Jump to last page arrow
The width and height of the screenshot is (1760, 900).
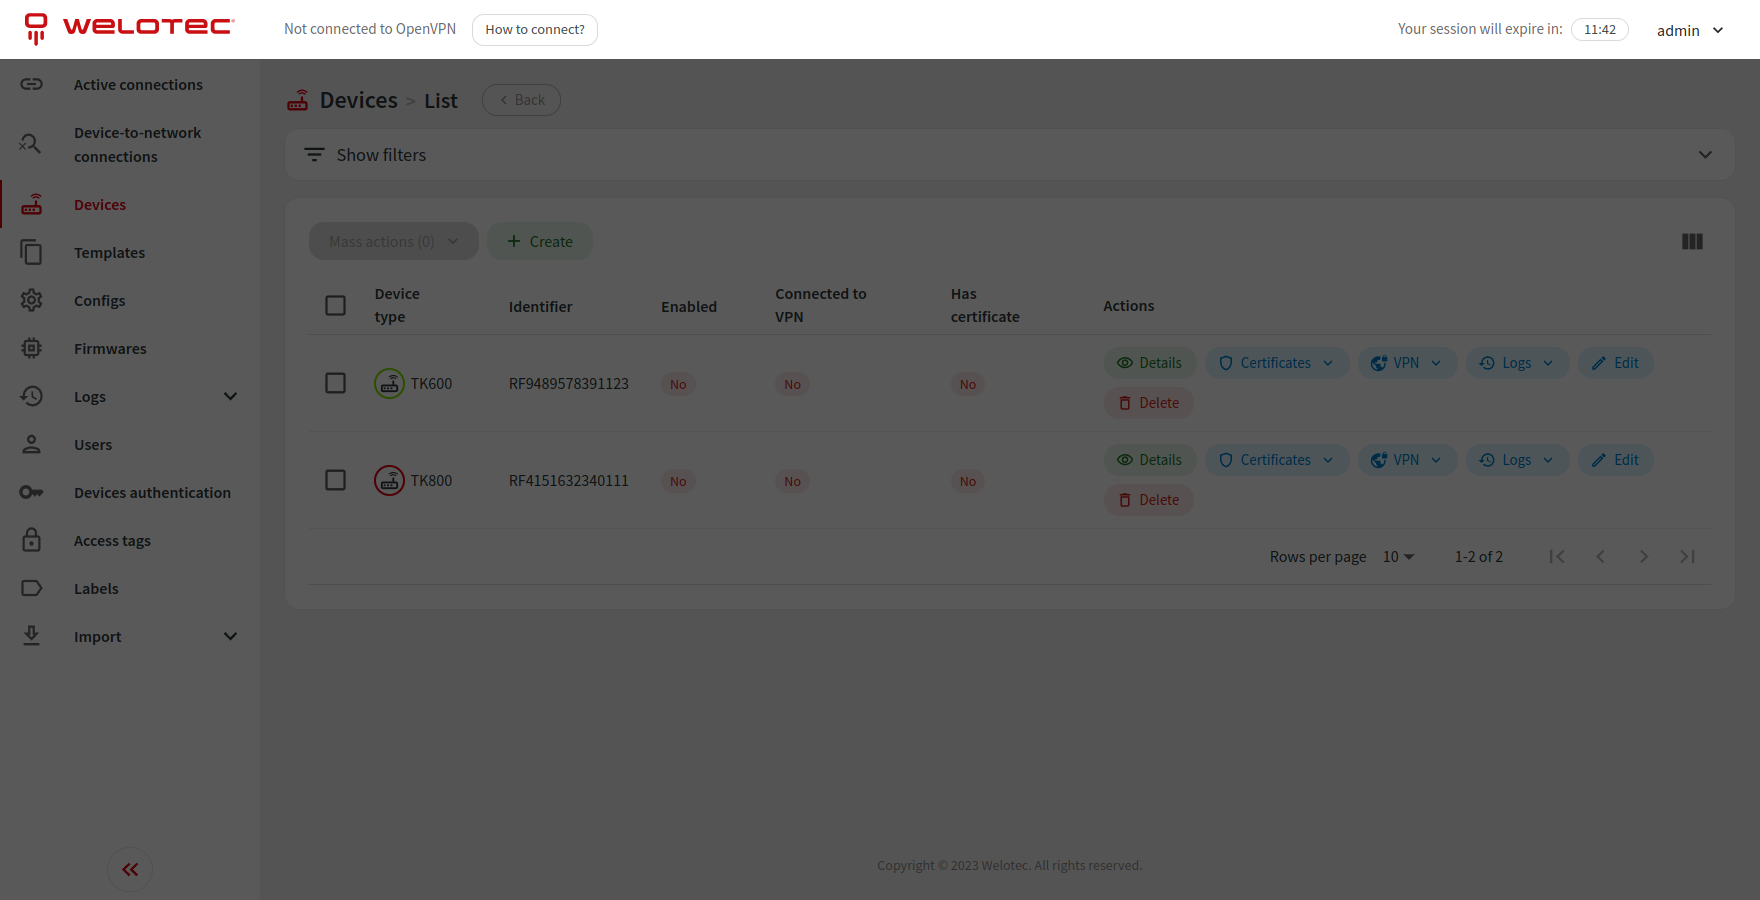1687,557
